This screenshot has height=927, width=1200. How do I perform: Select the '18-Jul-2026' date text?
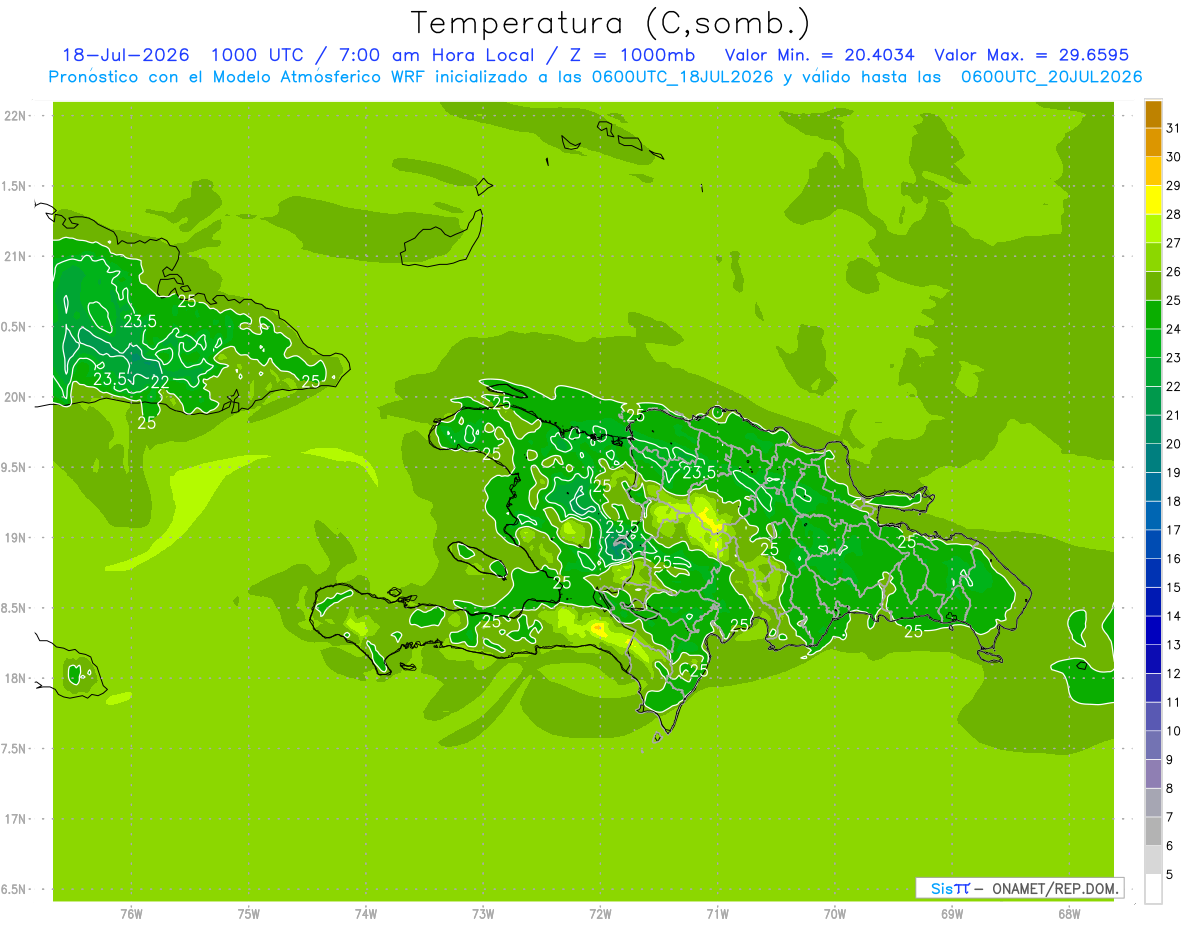[x=125, y=55]
